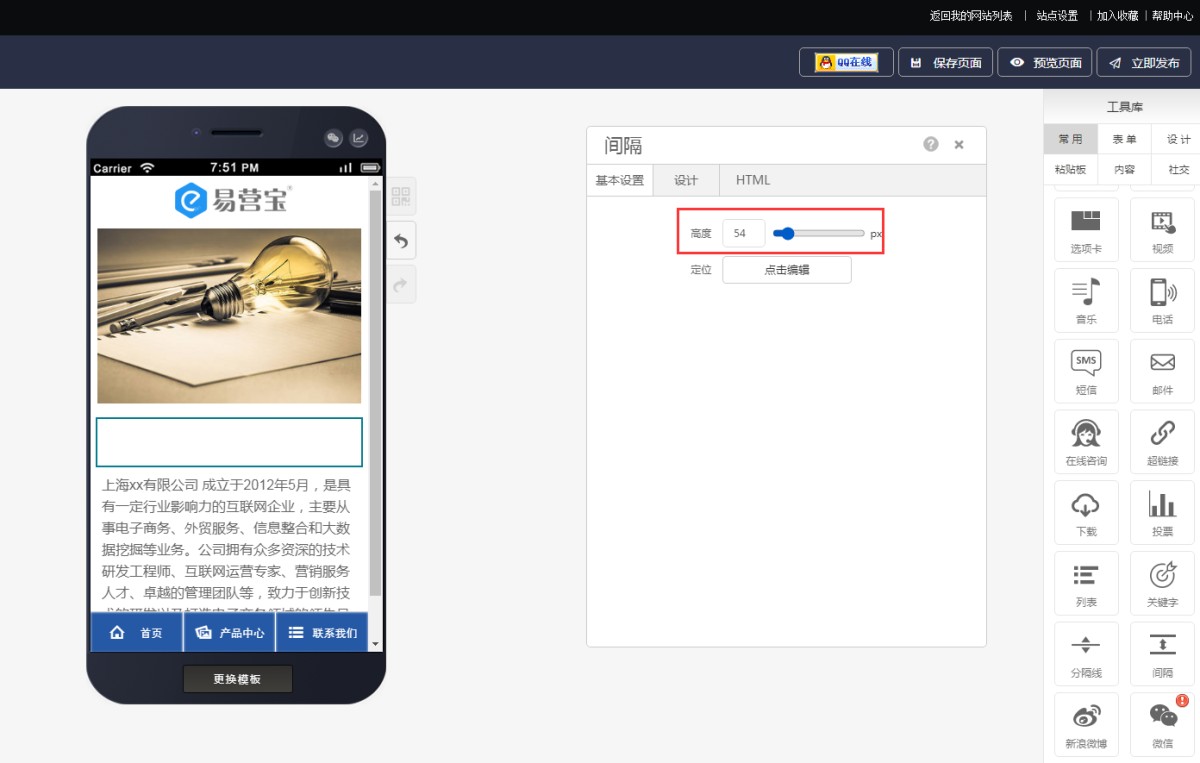The image size is (1200, 763).
Task: Select the light bulb banner image
Action: point(229,316)
